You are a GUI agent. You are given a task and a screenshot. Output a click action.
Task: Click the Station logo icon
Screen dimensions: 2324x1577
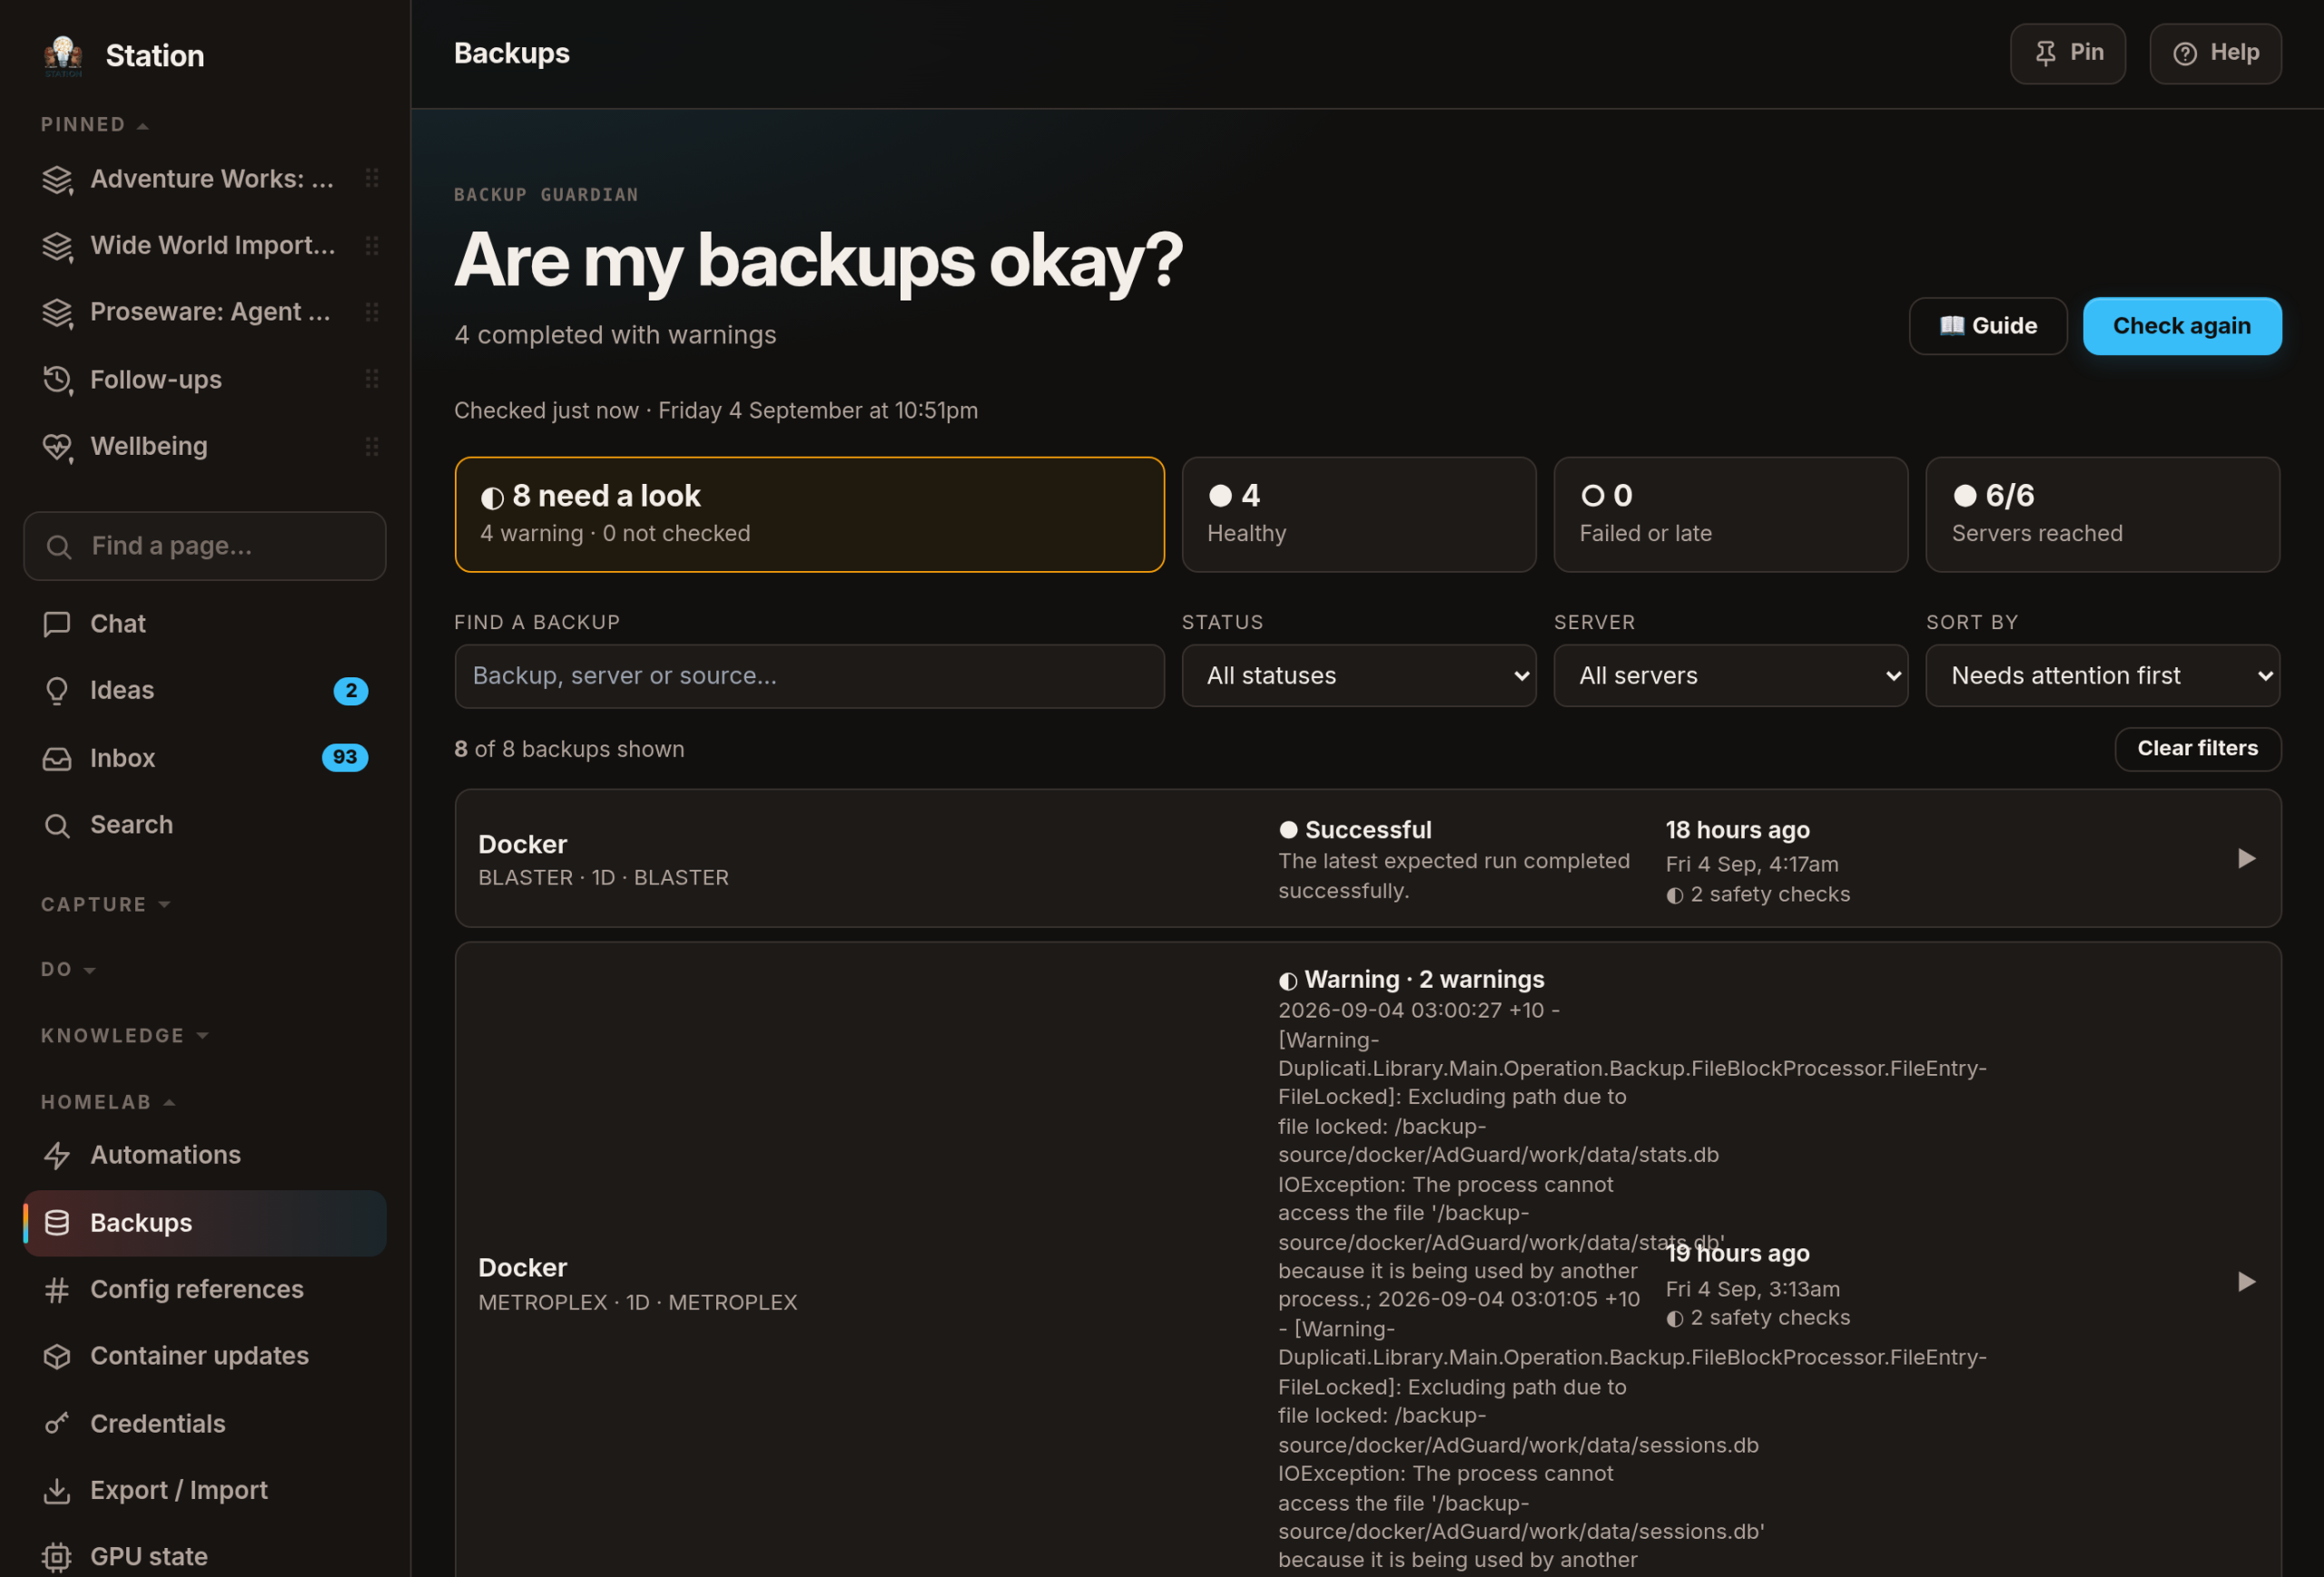pyautogui.click(x=63, y=55)
